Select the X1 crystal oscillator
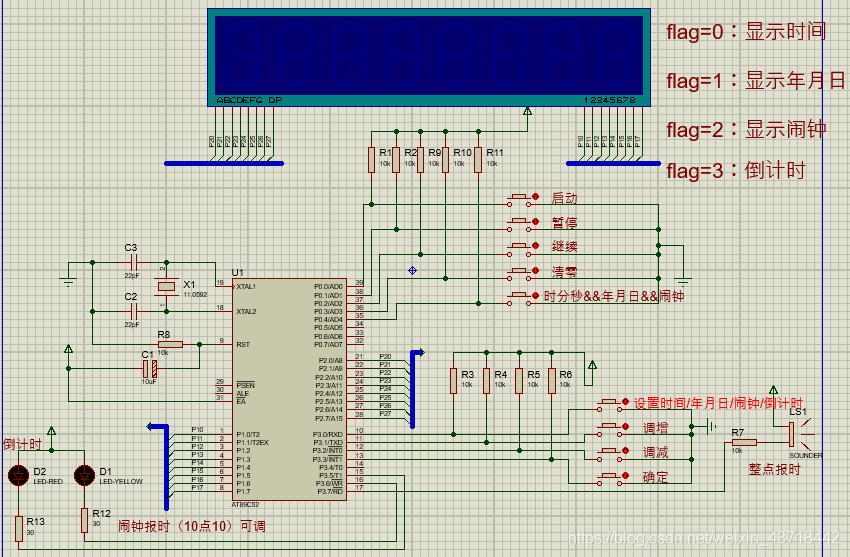 point(166,287)
